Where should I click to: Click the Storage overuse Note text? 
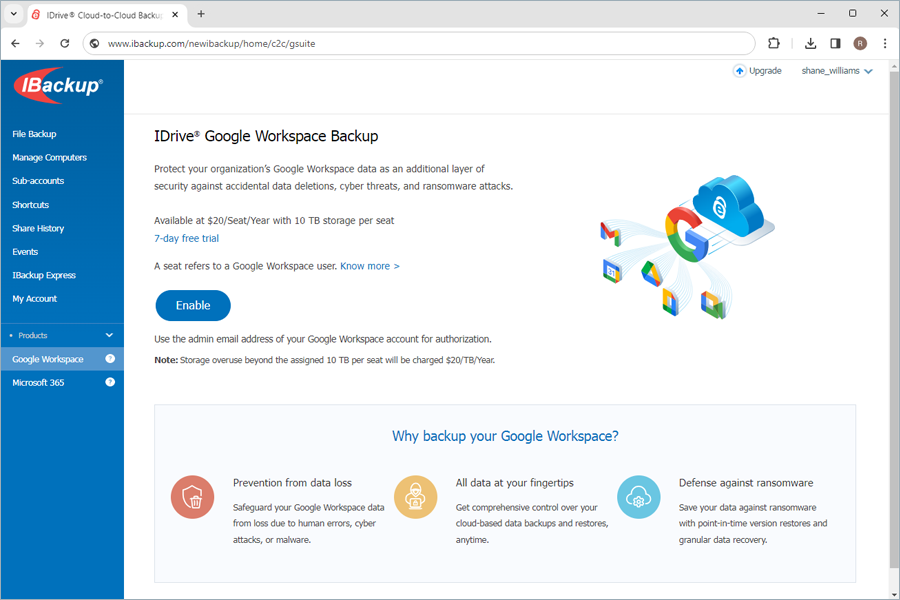point(324,360)
